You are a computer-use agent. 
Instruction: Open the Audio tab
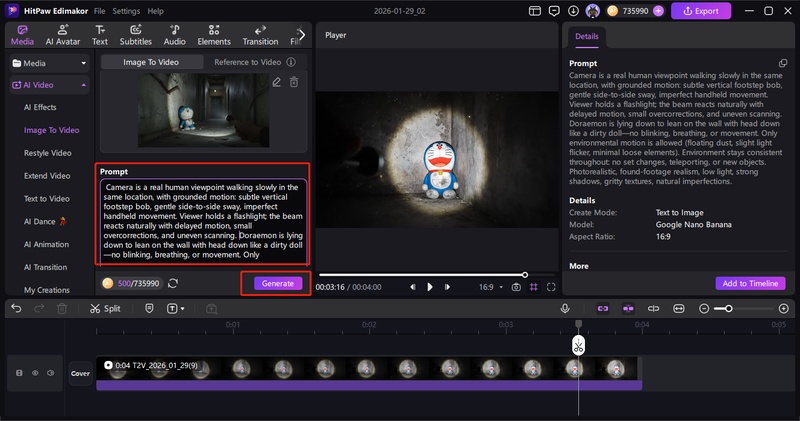pyautogui.click(x=174, y=35)
